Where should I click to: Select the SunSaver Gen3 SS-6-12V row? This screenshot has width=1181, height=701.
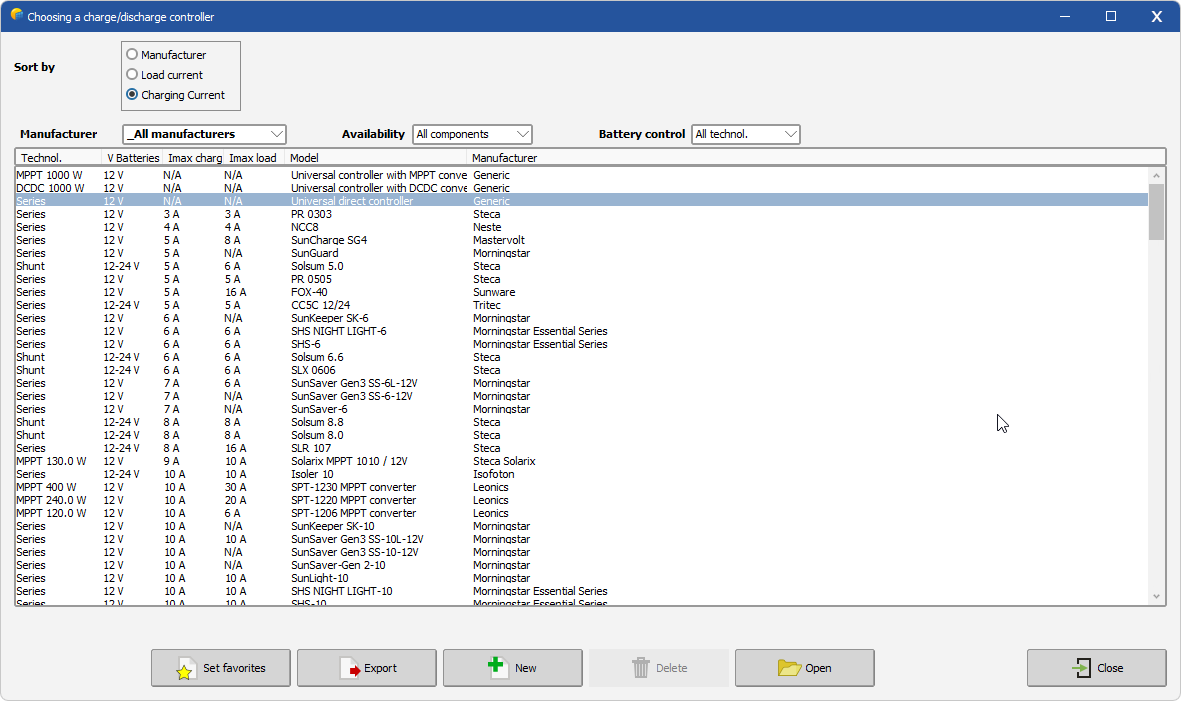pos(581,396)
